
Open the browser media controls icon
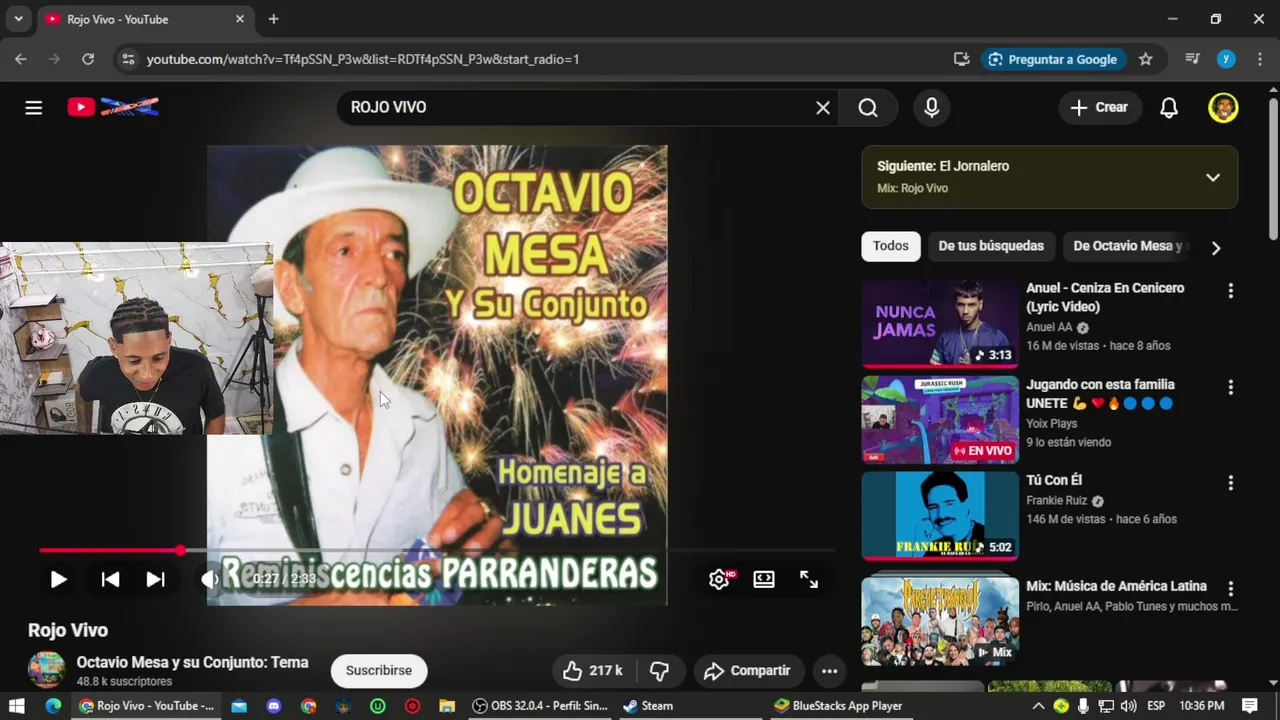[1192, 59]
